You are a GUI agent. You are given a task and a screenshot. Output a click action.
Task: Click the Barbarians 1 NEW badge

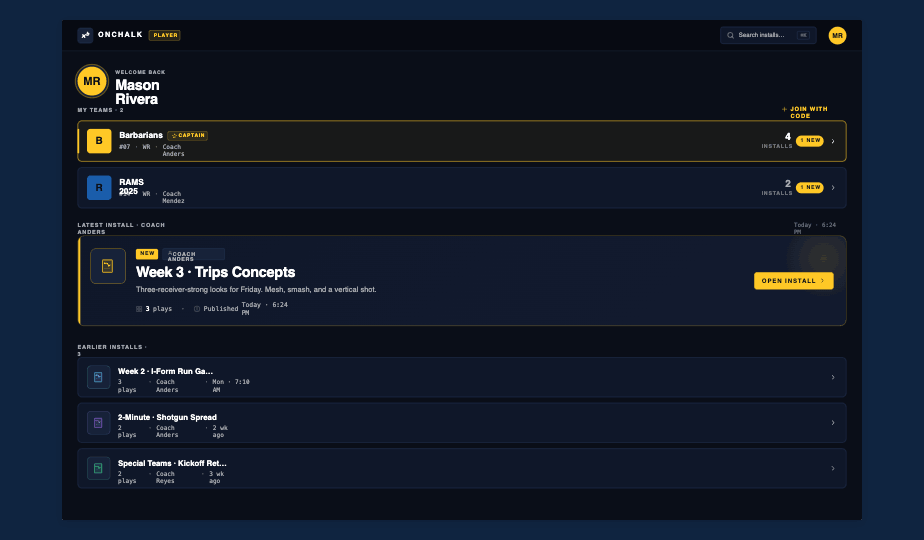click(x=810, y=140)
